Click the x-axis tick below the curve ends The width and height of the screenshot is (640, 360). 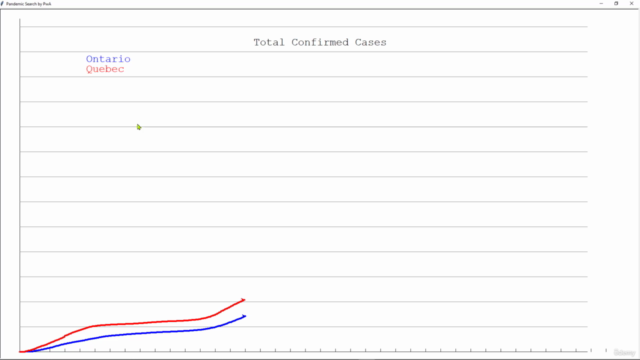(245, 350)
